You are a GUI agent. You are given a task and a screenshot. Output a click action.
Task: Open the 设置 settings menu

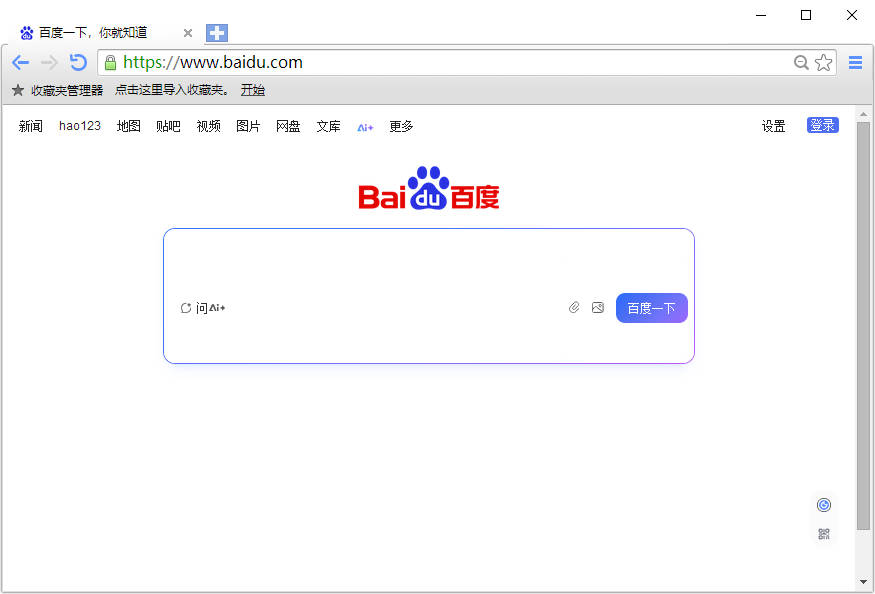(773, 126)
